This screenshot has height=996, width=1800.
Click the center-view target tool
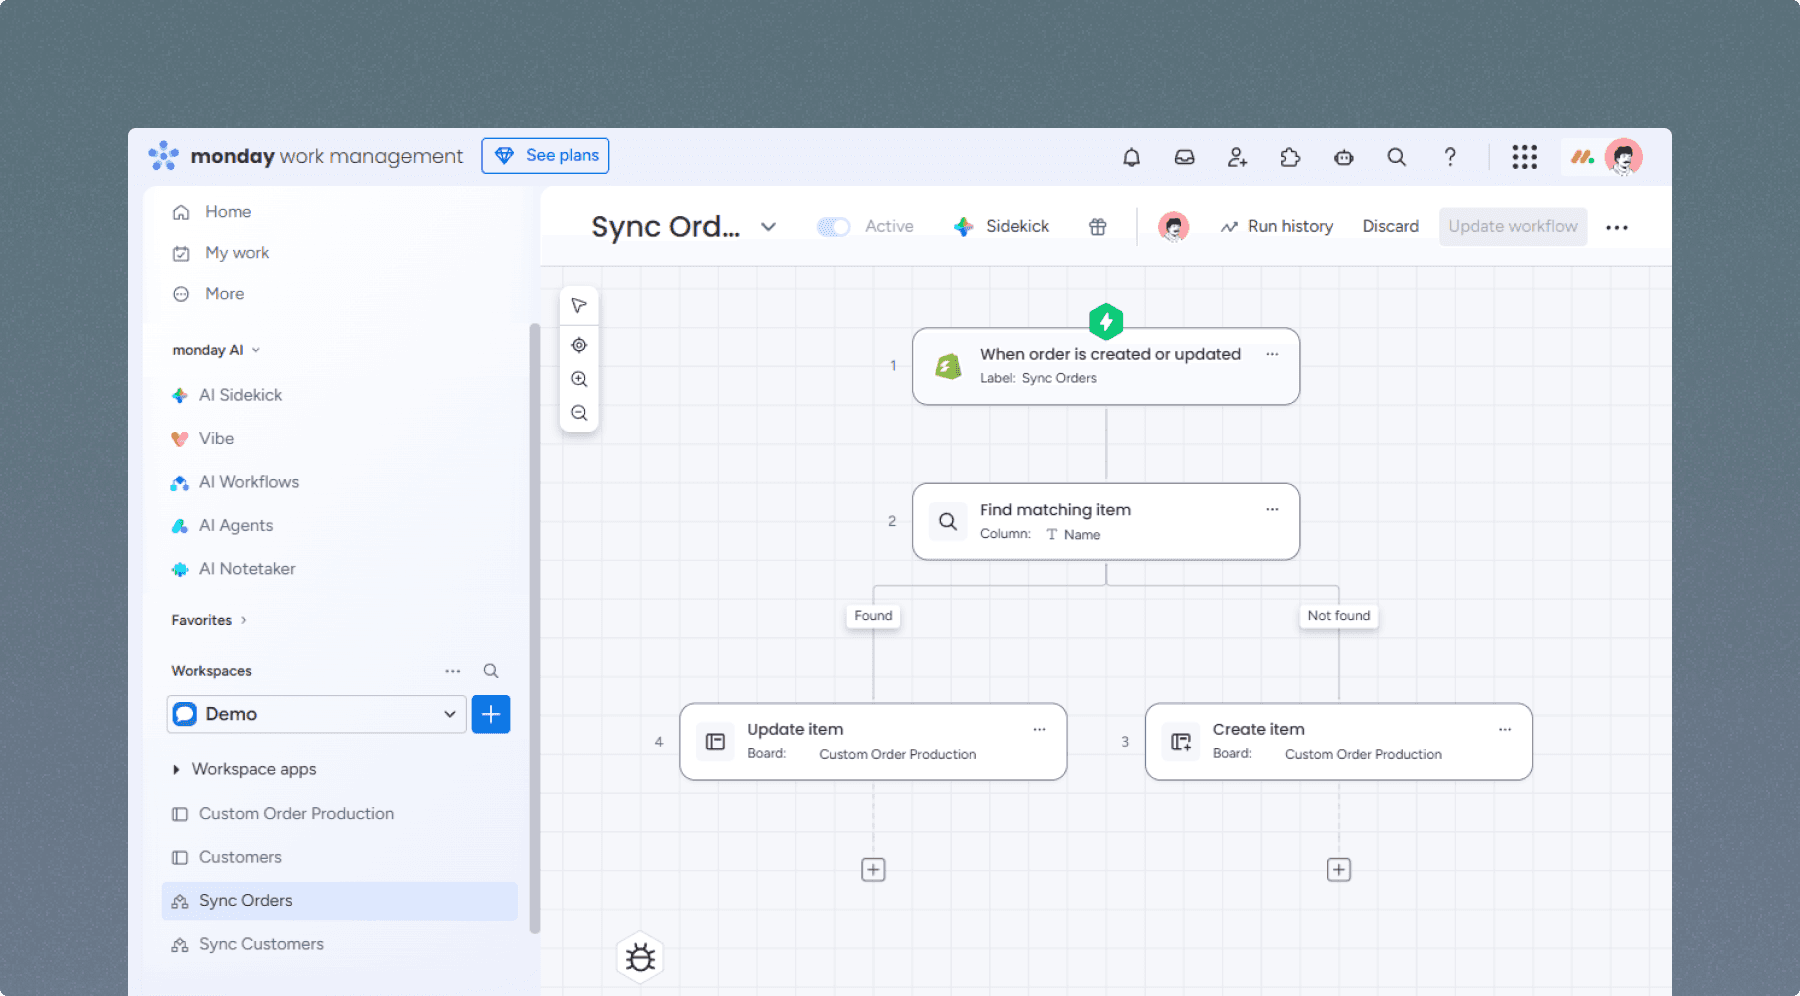[x=579, y=345]
